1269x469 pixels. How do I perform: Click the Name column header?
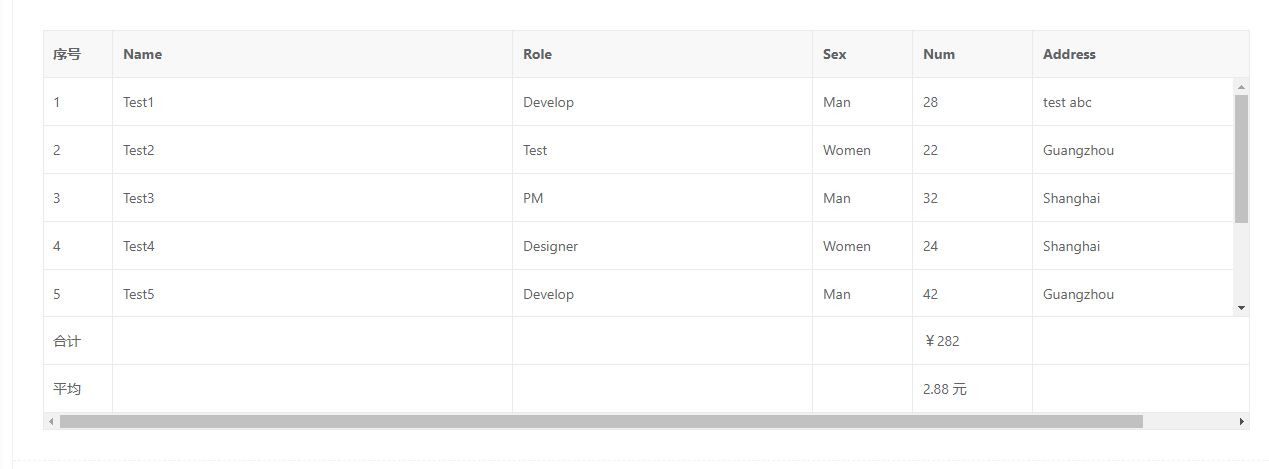point(143,55)
